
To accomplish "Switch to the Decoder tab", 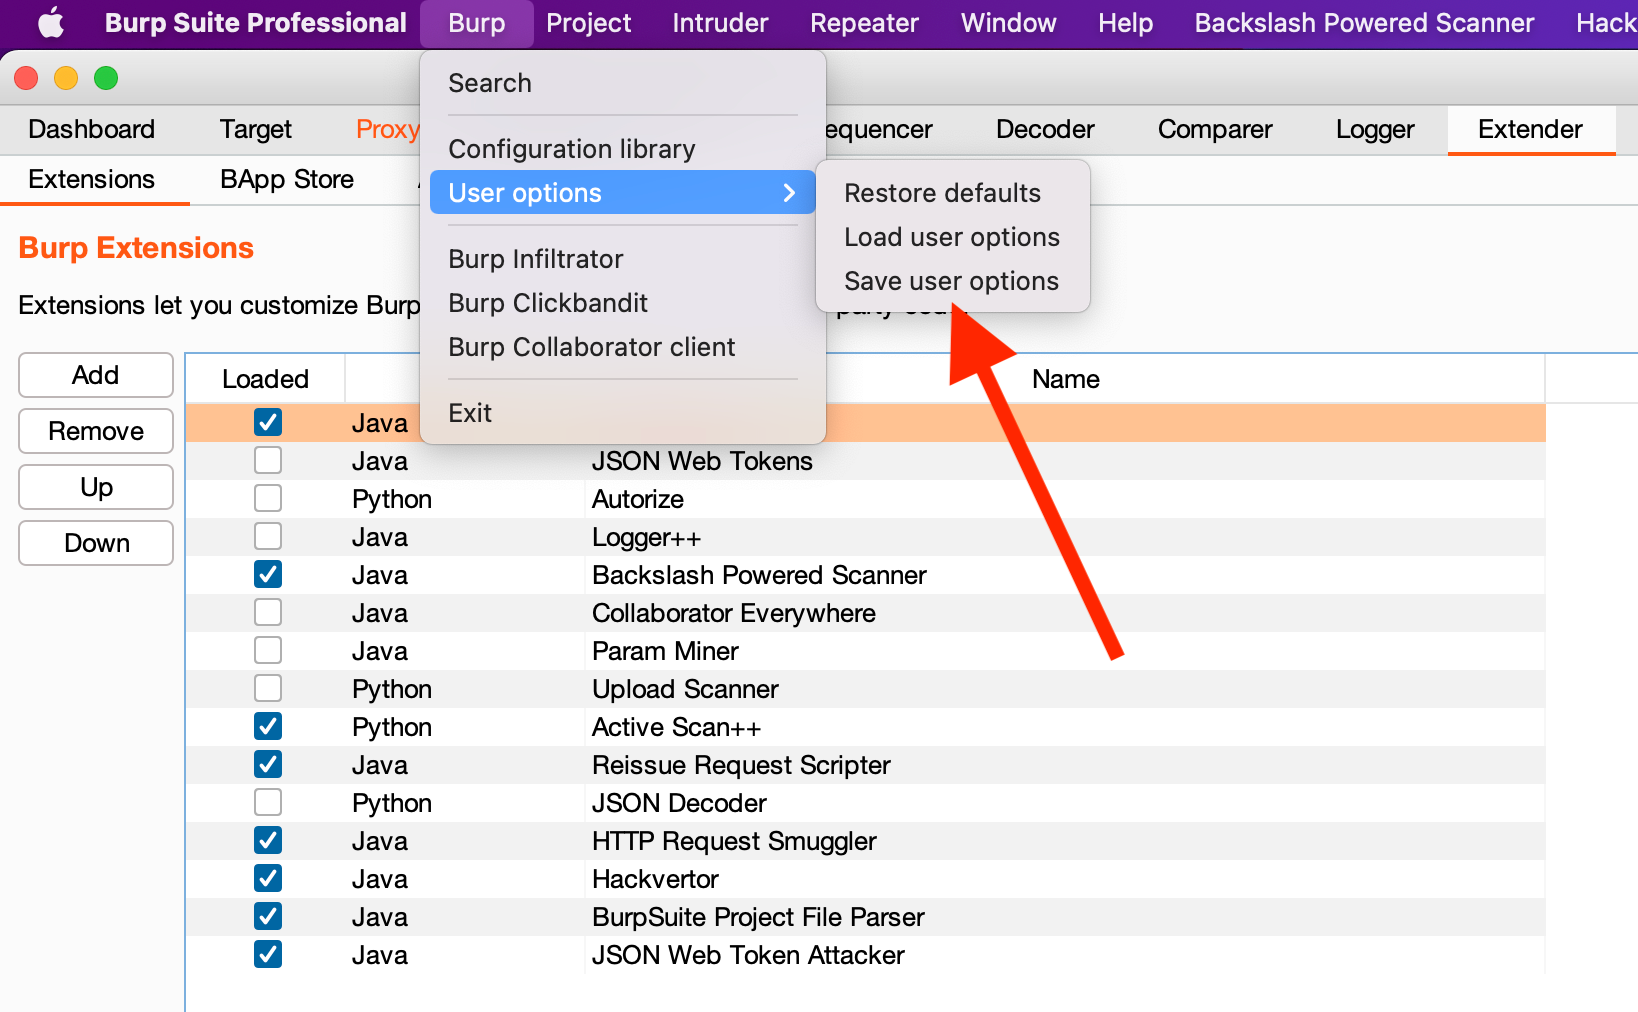I will point(1045,129).
